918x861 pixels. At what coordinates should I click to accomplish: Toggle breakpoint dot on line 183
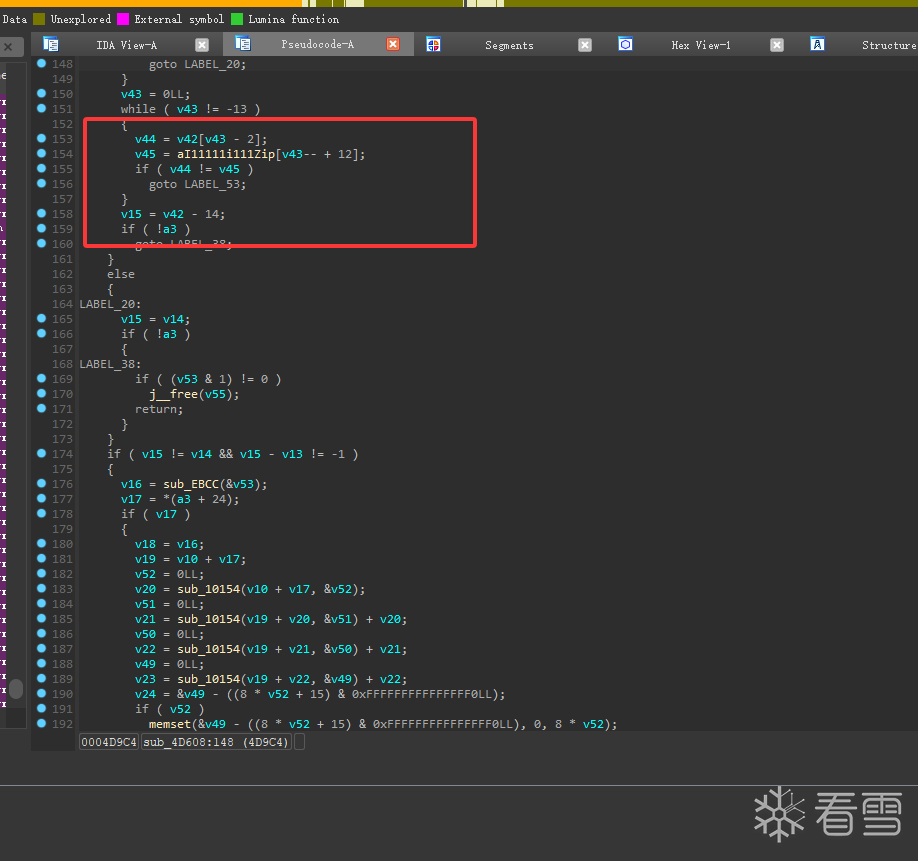[42, 588]
